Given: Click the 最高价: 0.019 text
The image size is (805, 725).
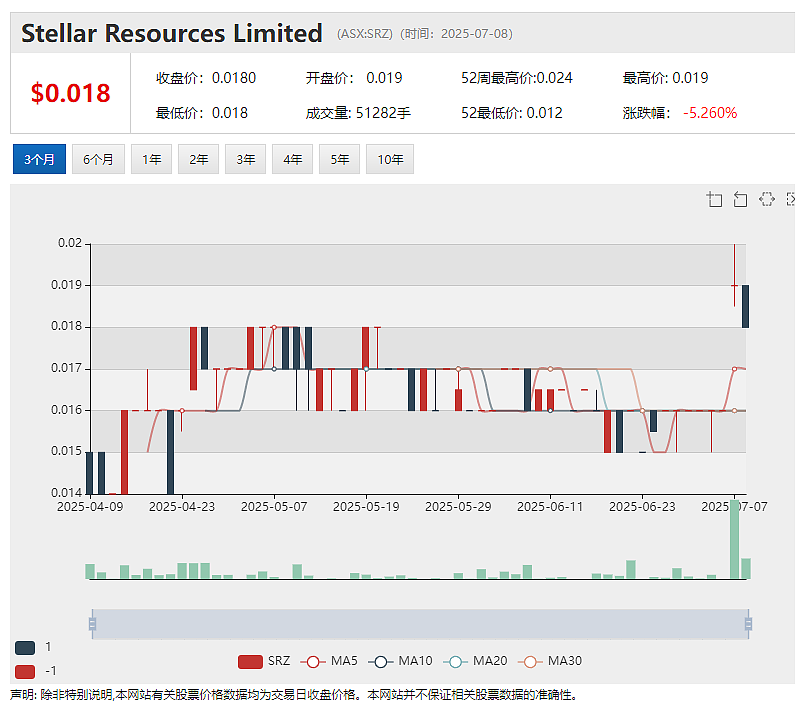Looking at the screenshot, I should pyautogui.click(x=665, y=78).
